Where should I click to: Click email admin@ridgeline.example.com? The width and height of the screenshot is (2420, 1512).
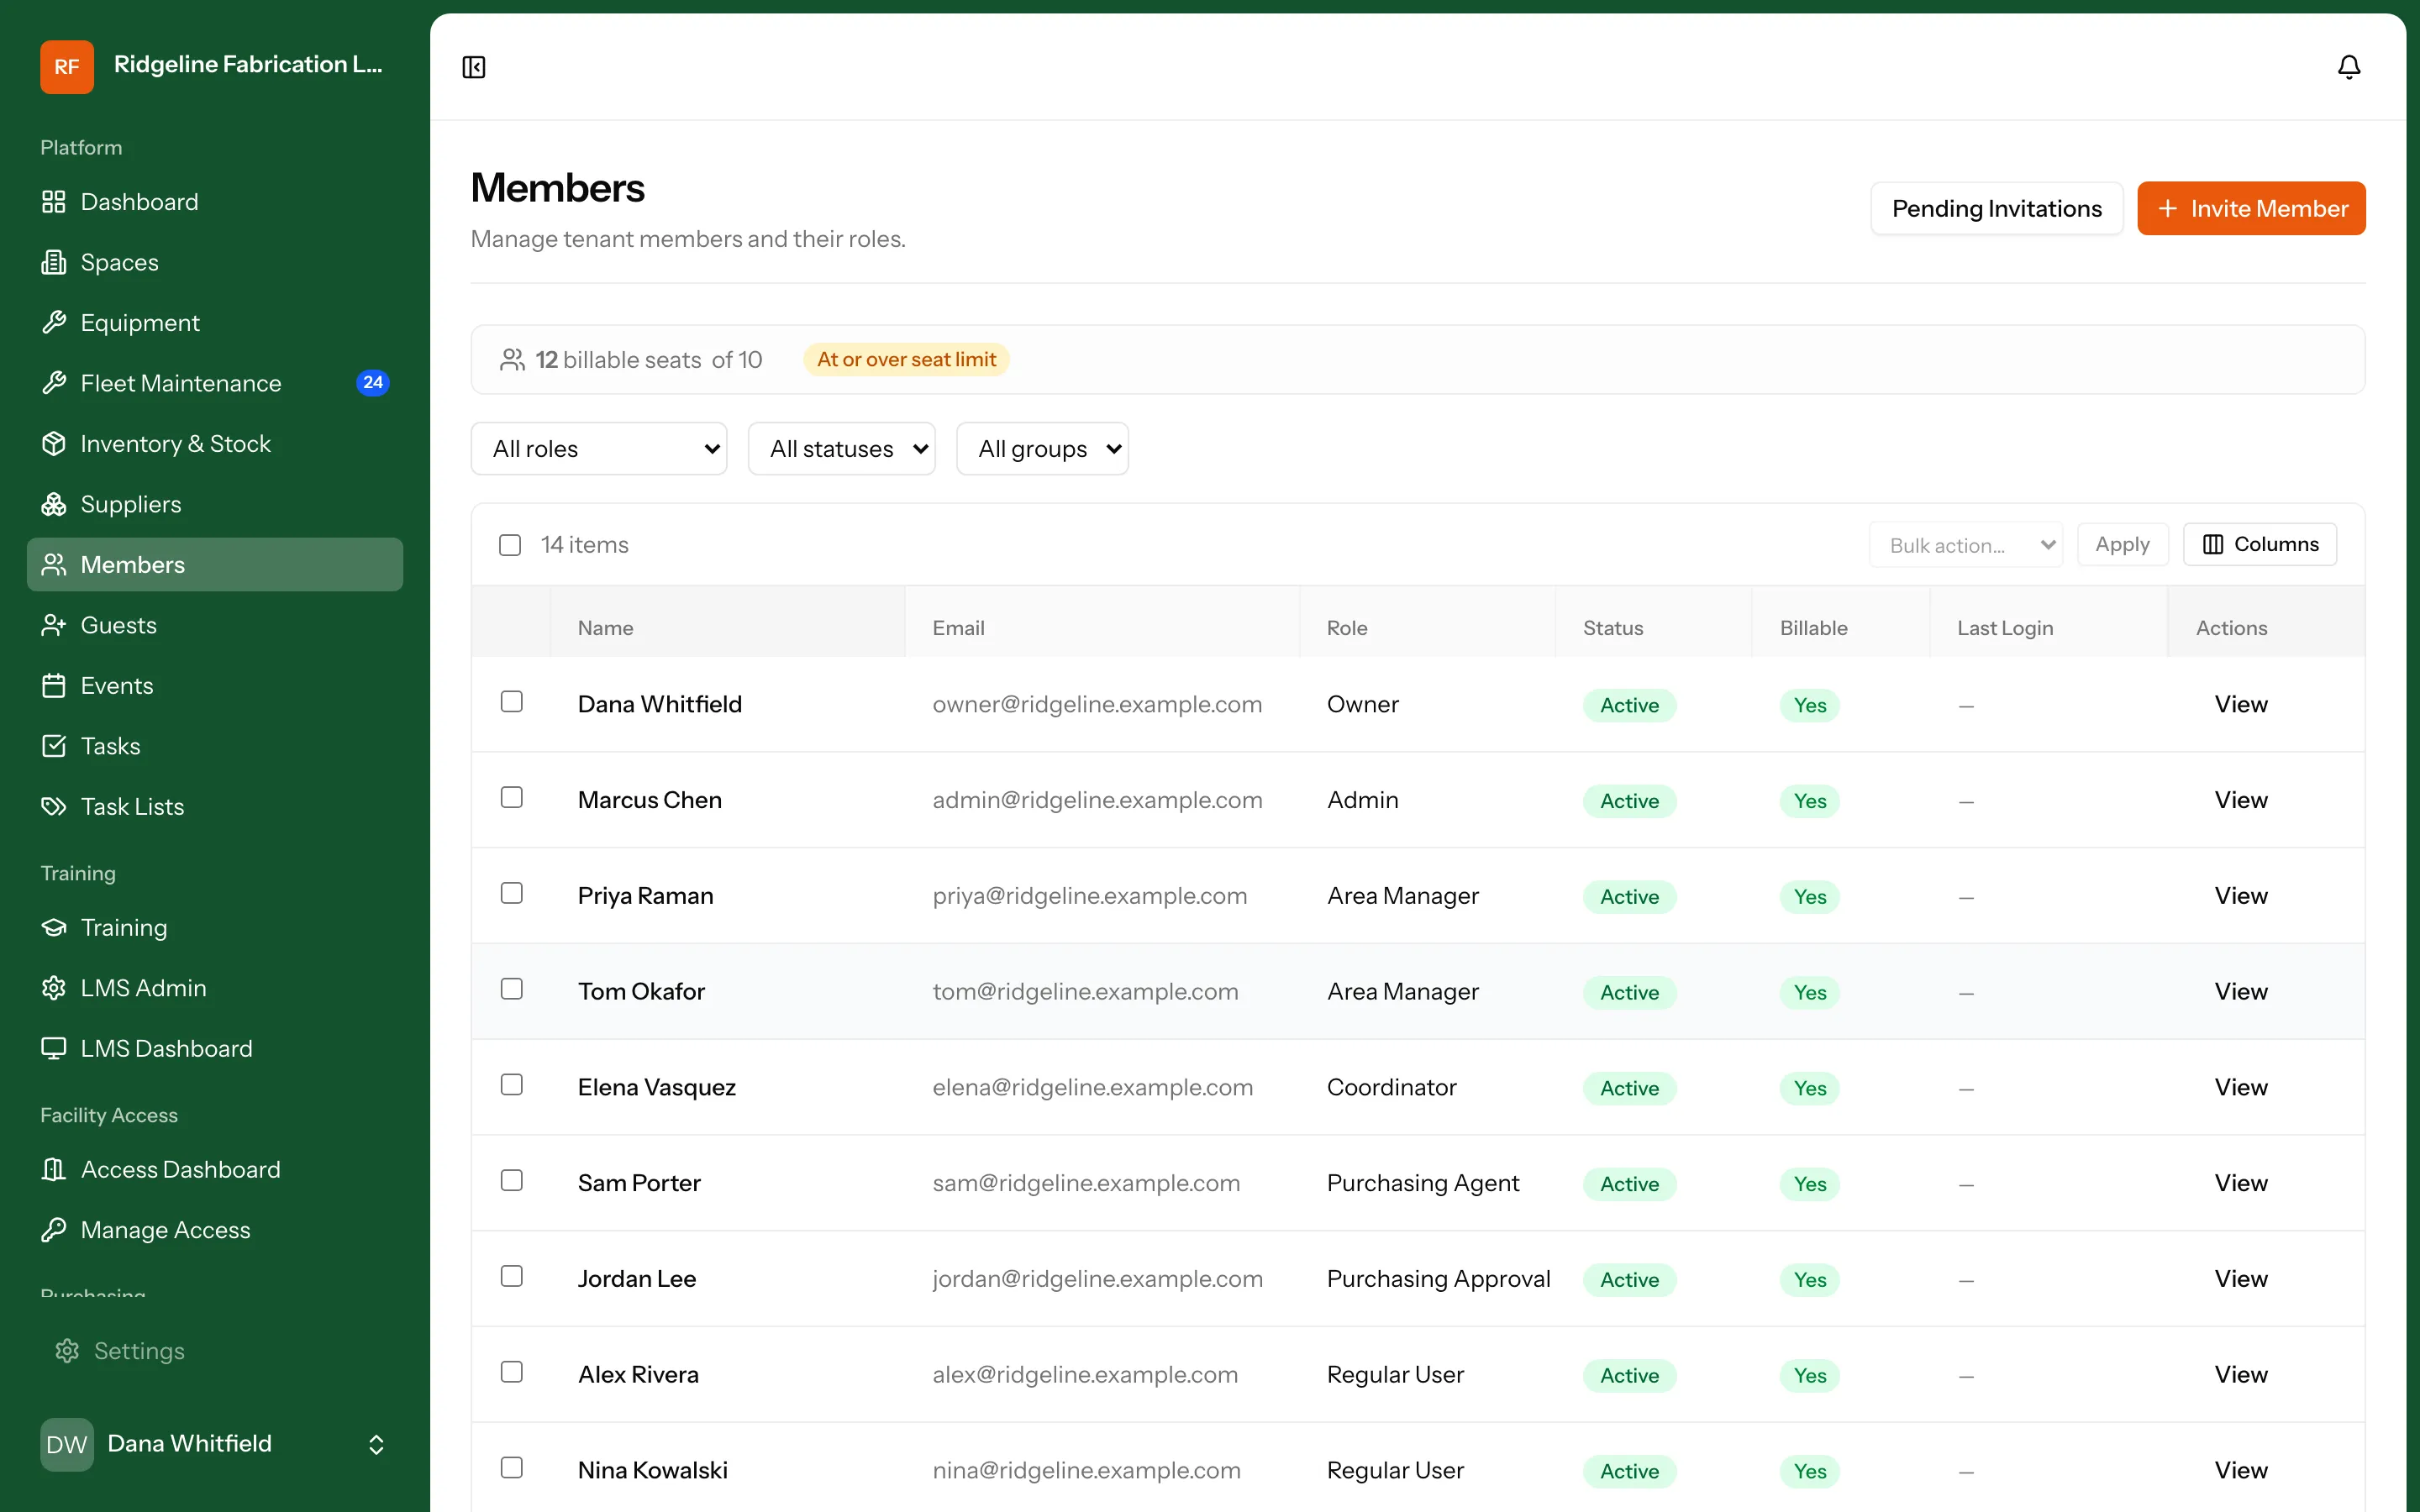(1097, 800)
